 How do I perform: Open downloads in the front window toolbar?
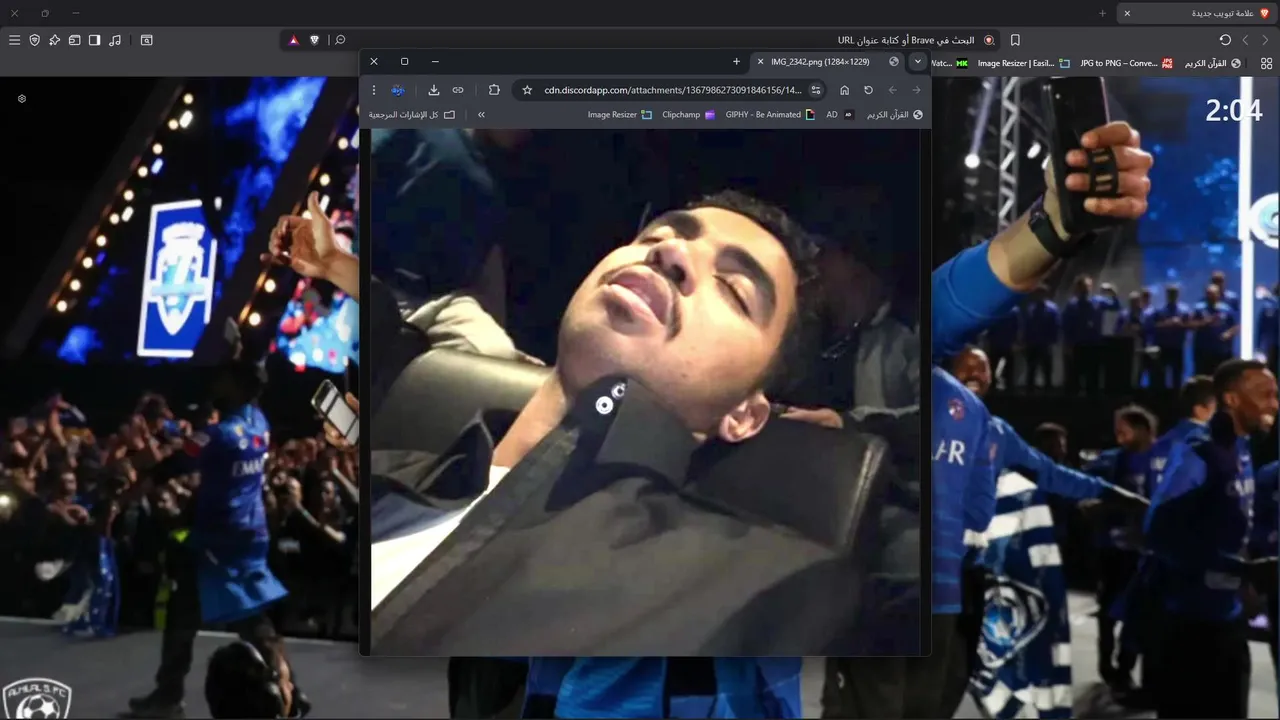pyautogui.click(x=434, y=90)
